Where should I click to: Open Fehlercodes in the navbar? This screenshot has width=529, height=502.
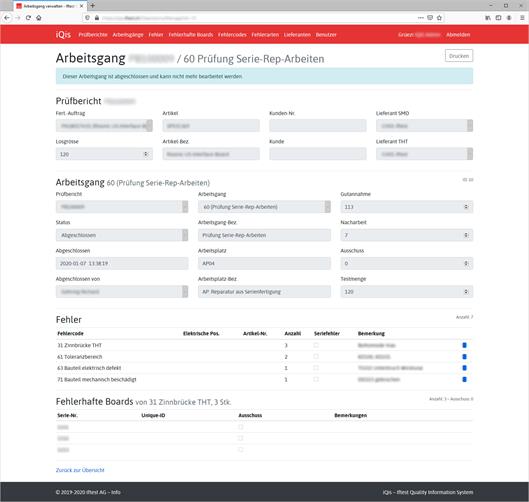point(232,35)
